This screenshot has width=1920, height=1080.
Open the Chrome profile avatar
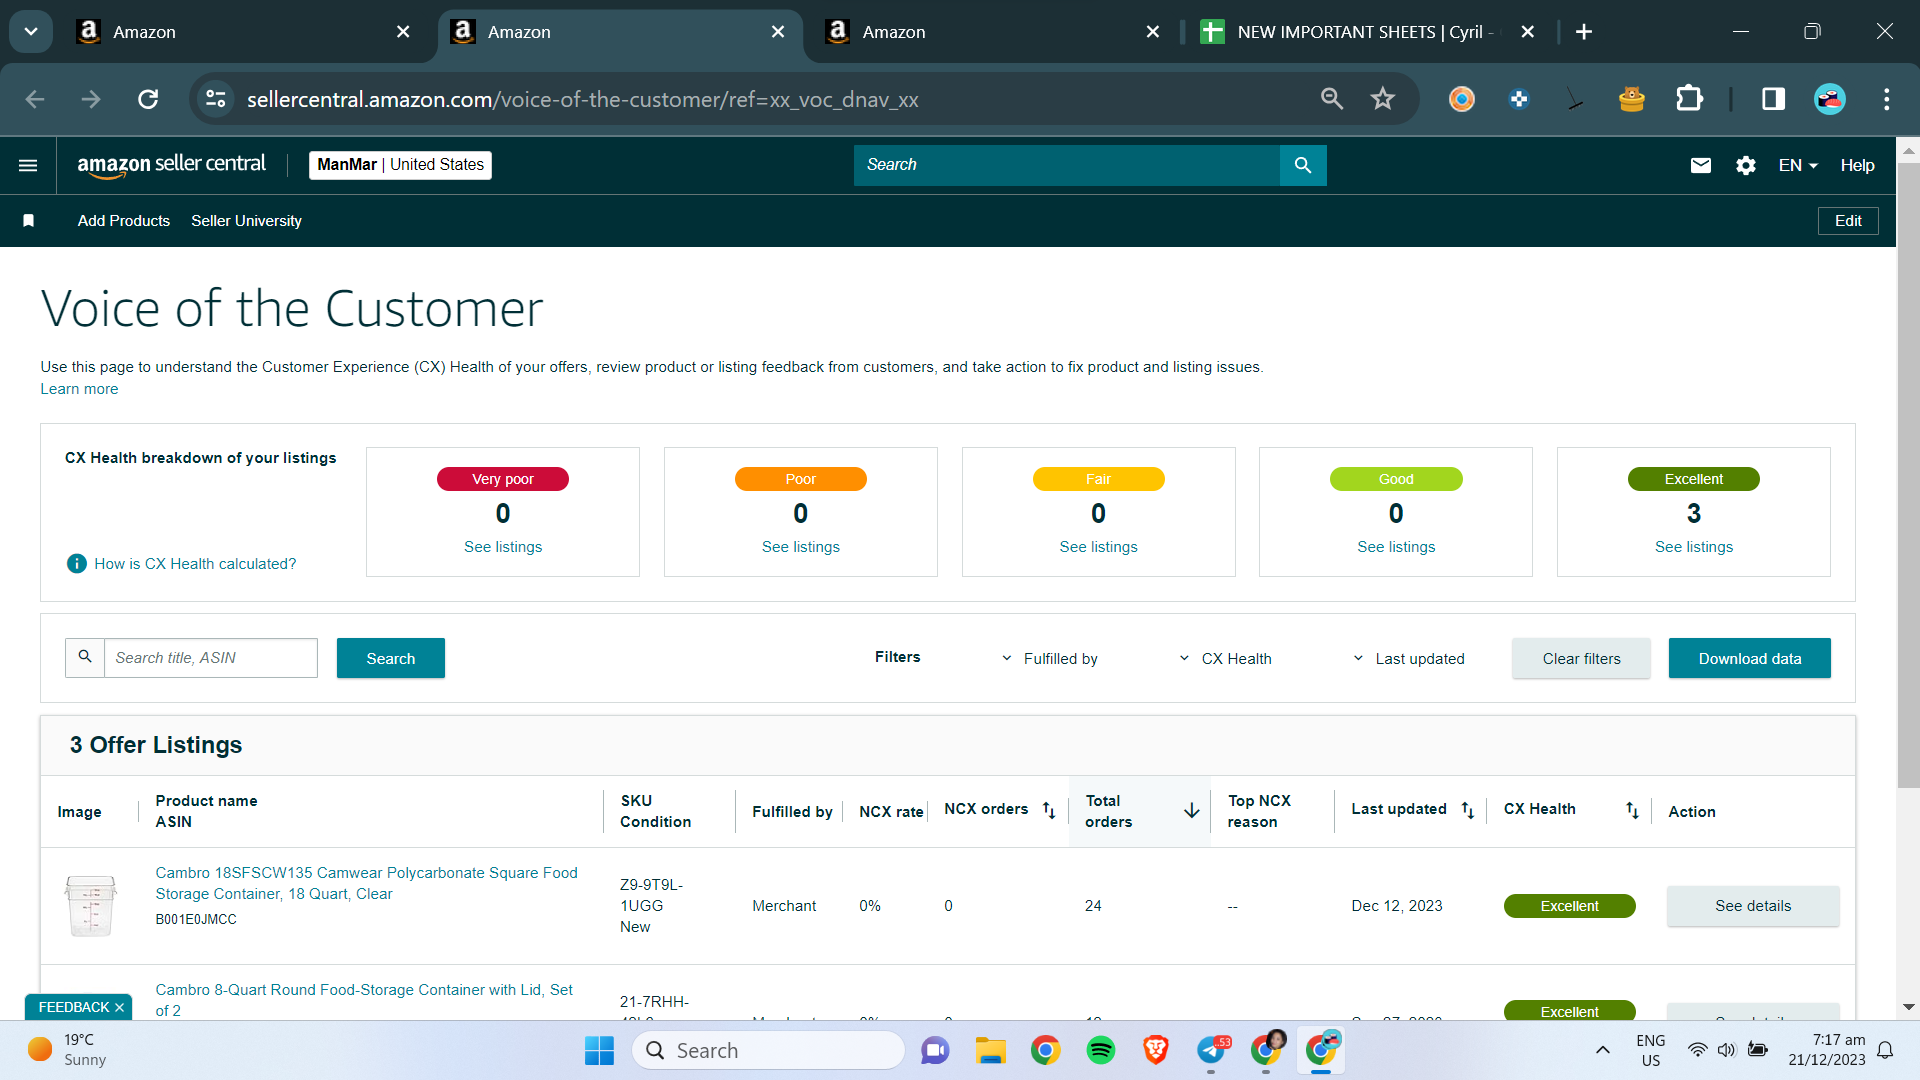pyautogui.click(x=1830, y=99)
